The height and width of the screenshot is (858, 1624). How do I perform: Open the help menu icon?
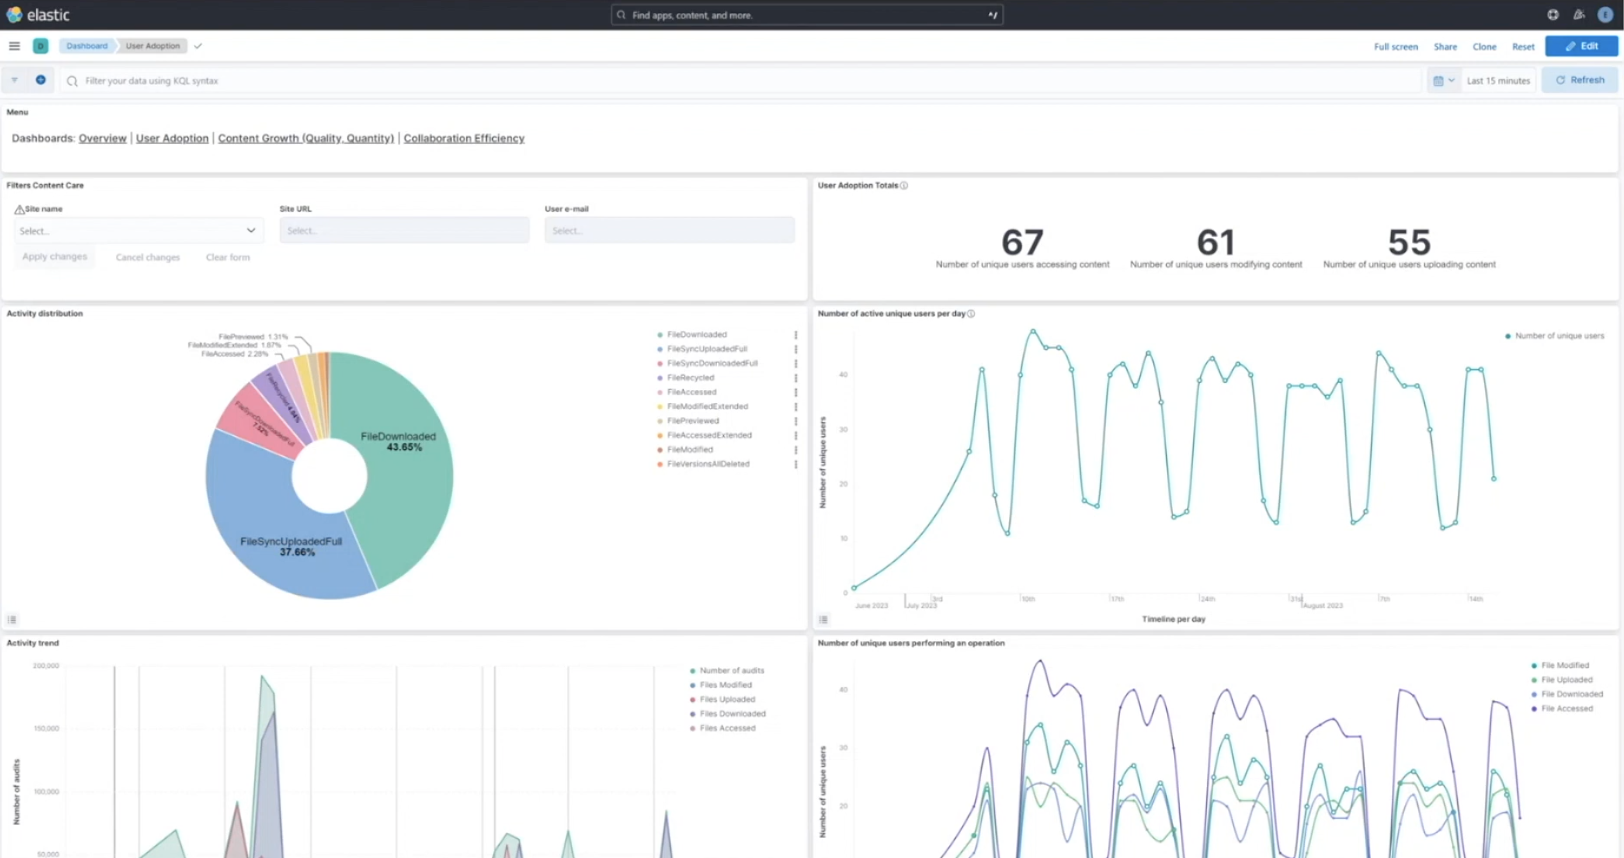point(1553,15)
